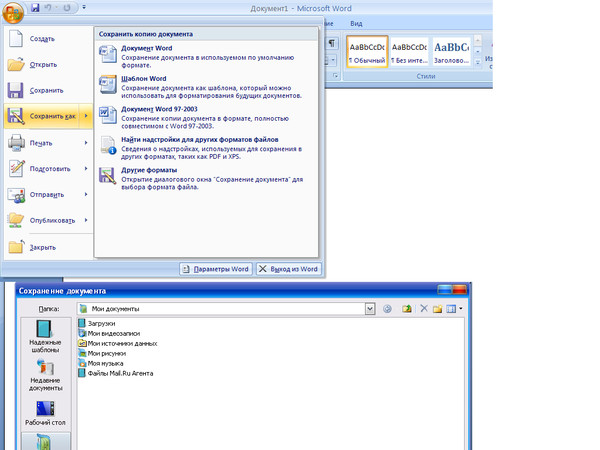600x450 pixels.
Task: Click the Выход из Word button
Action: click(x=288, y=269)
